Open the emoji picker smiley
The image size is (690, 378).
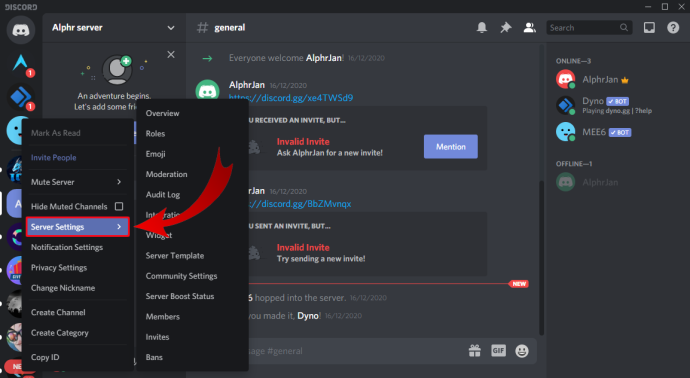pos(522,351)
